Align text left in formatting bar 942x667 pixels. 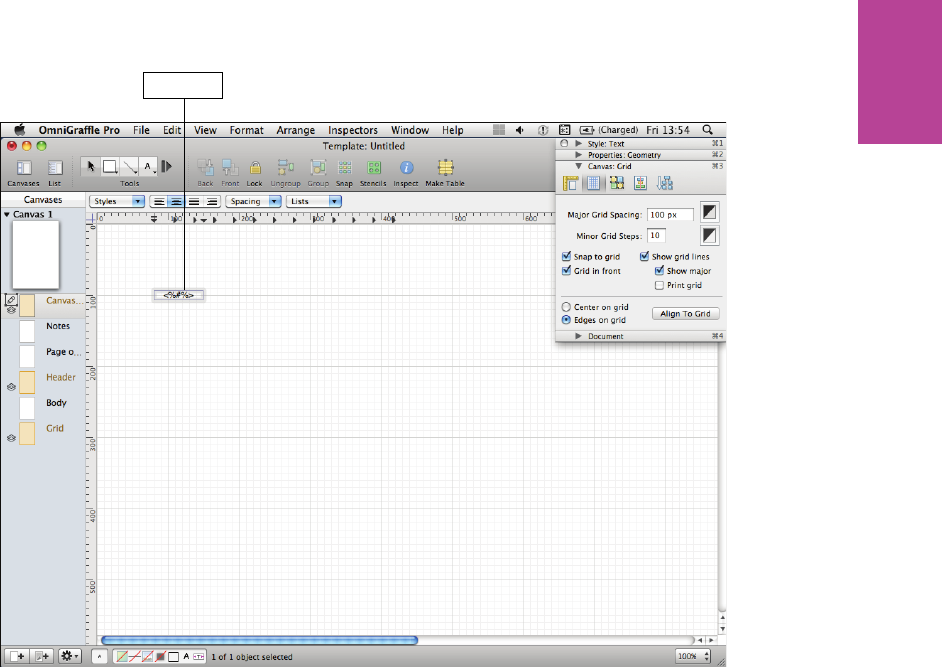[x=159, y=202]
